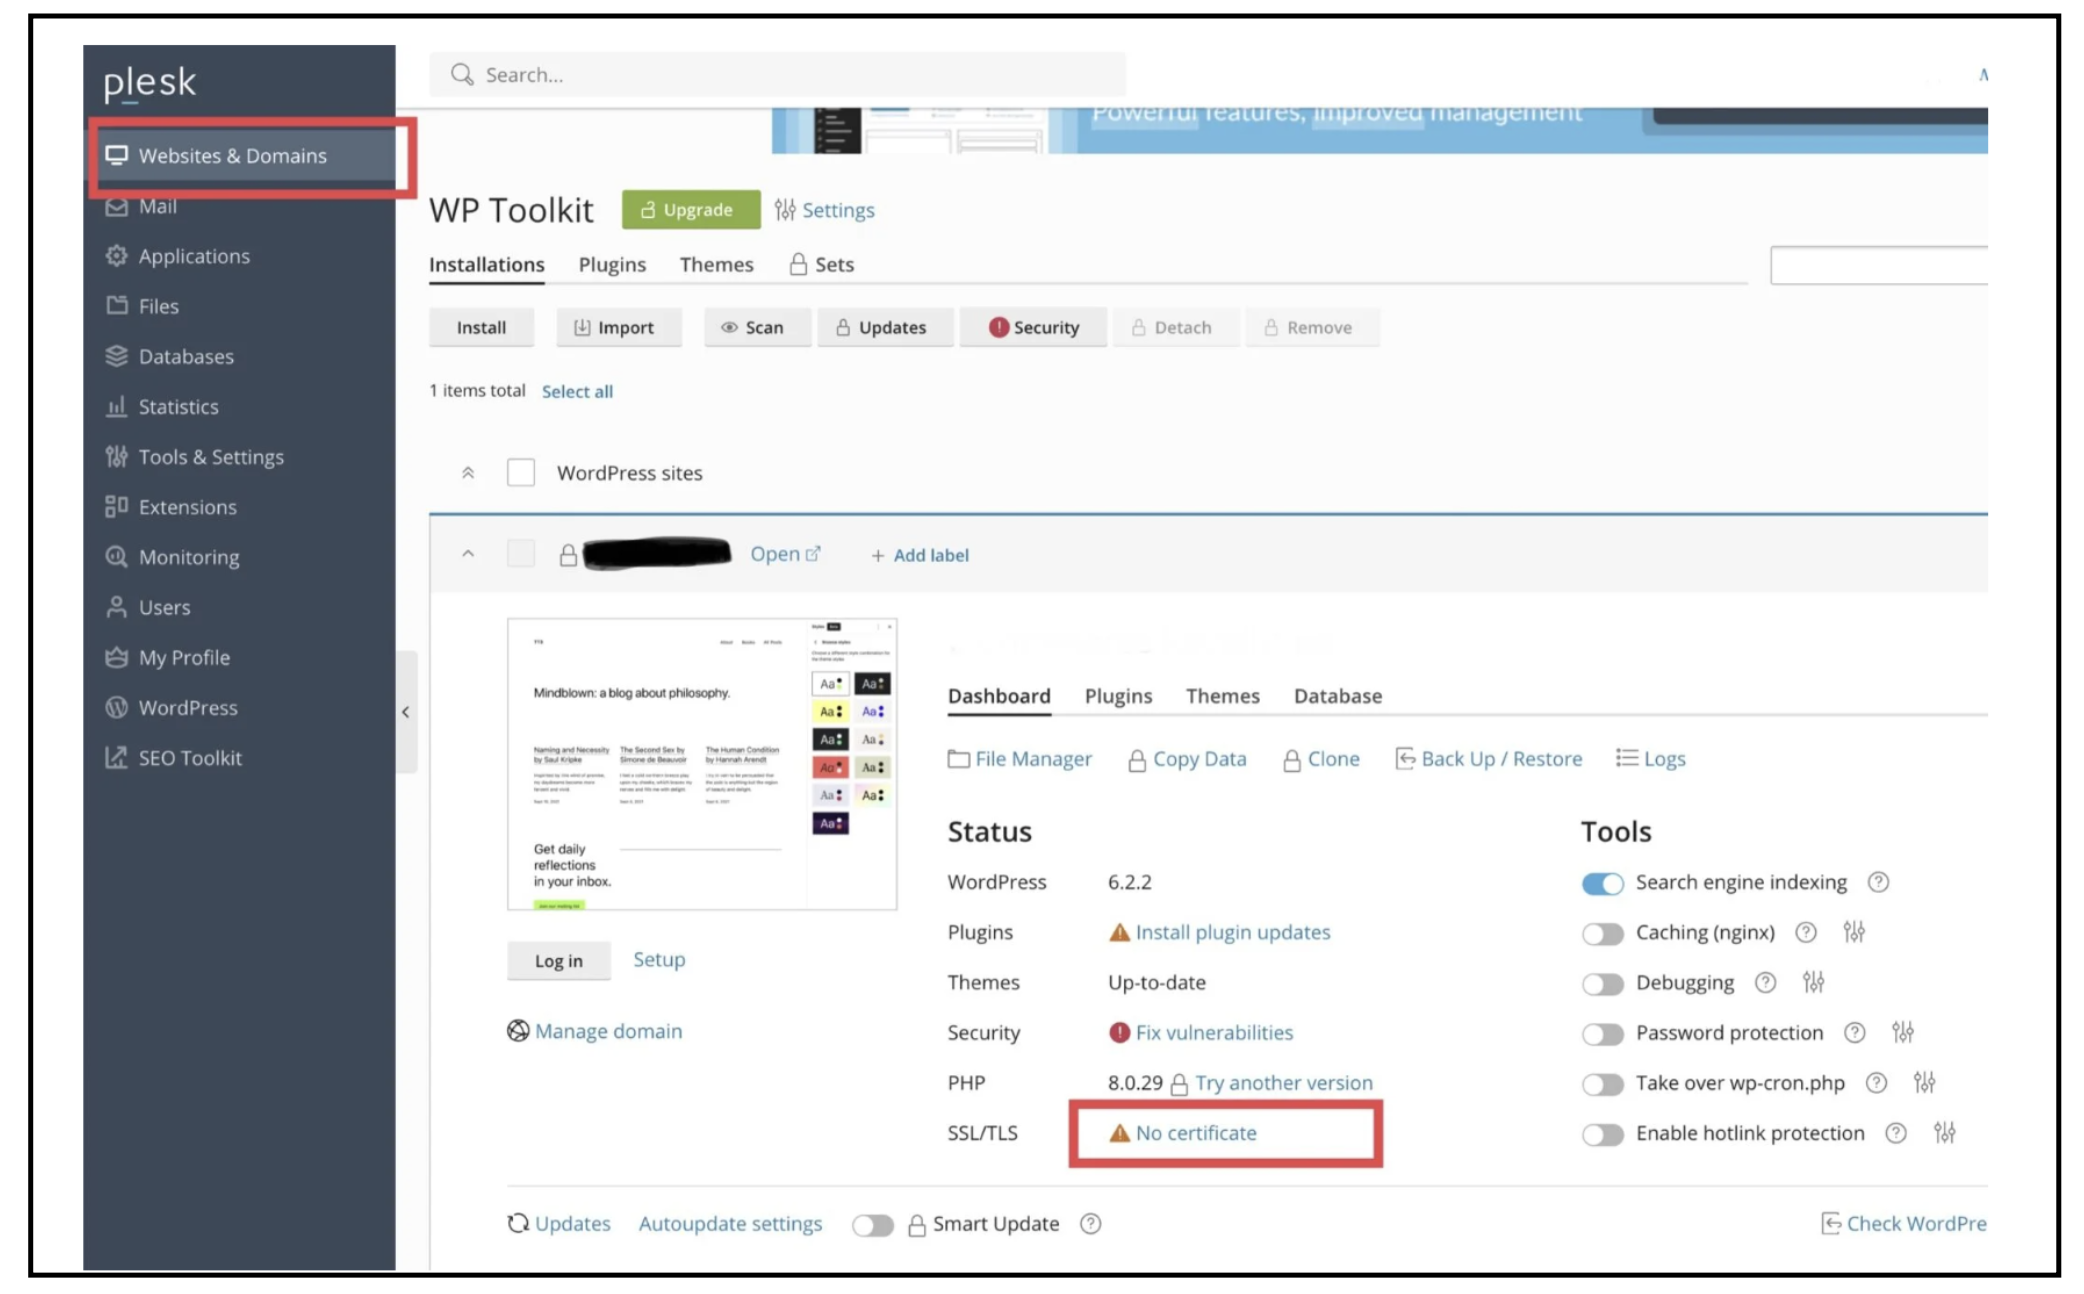Open settings sliders icon for Password protection
This screenshot has width=2084, height=1294.
coord(1902,1032)
